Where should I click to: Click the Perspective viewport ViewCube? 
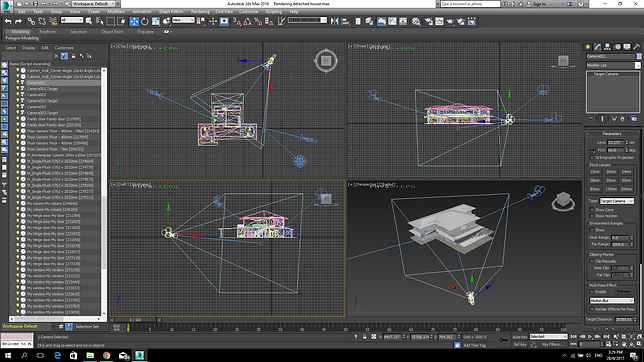pos(563,201)
